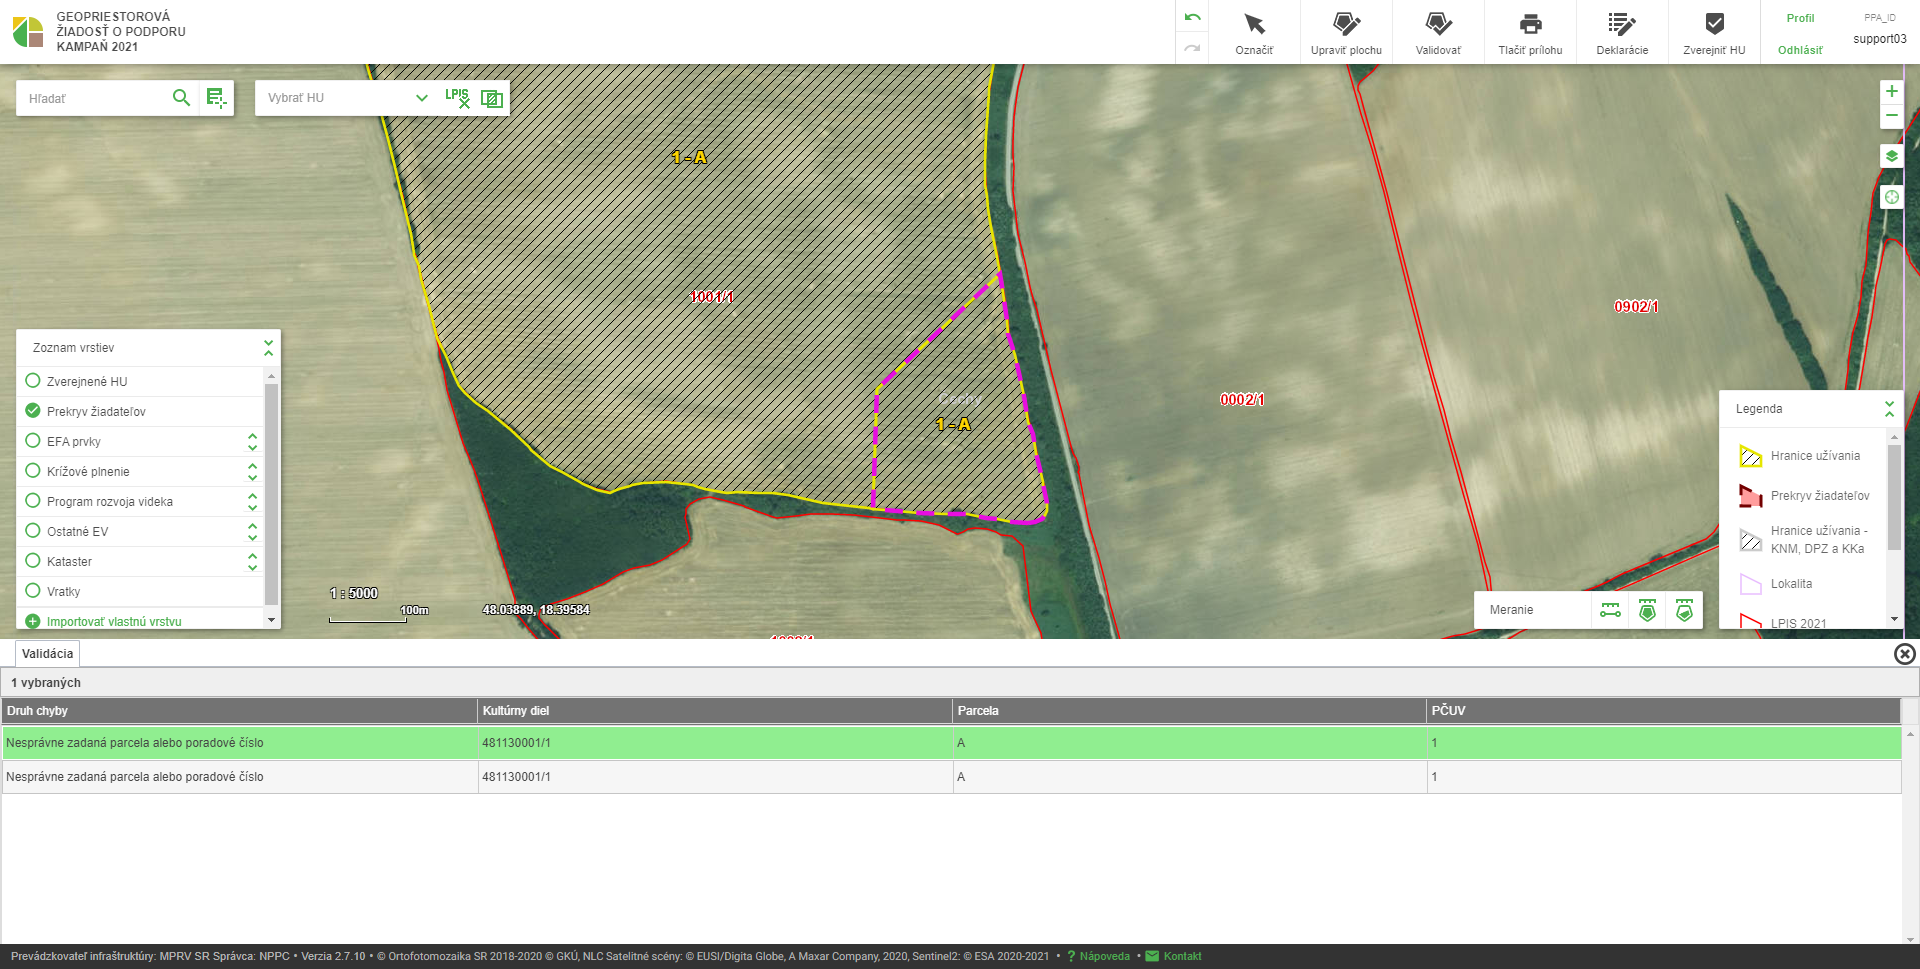Collapse the Zoznam vrstiev panel
This screenshot has width=1920, height=969.
268,347
